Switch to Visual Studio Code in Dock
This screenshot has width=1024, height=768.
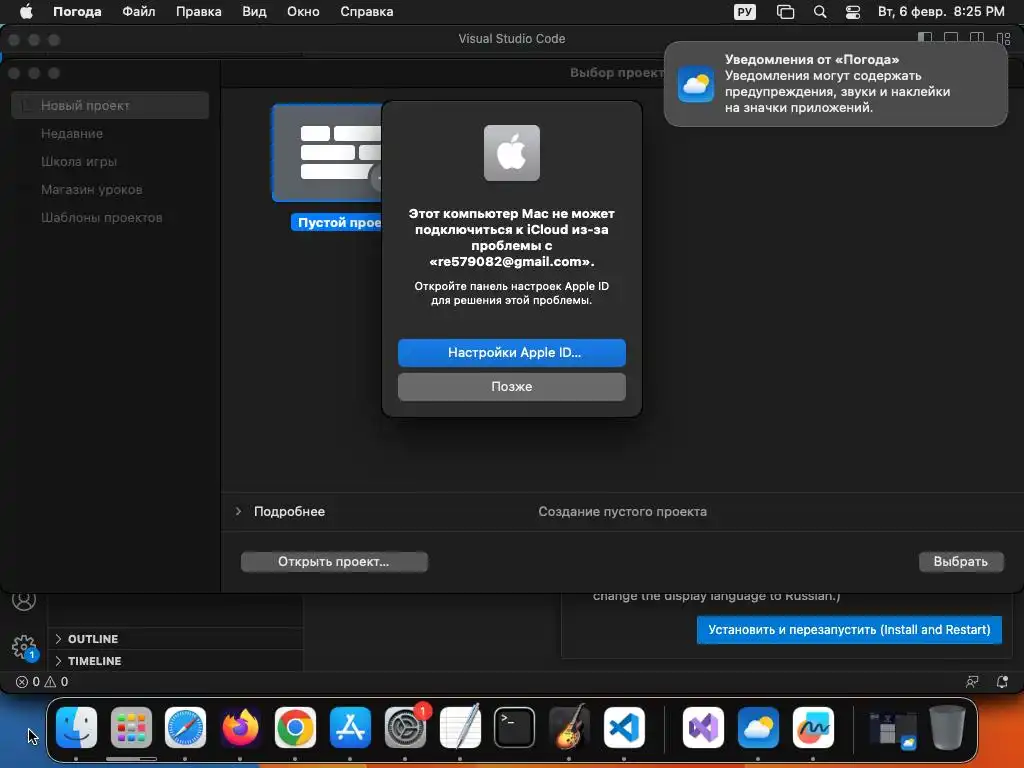tap(624, 727)
